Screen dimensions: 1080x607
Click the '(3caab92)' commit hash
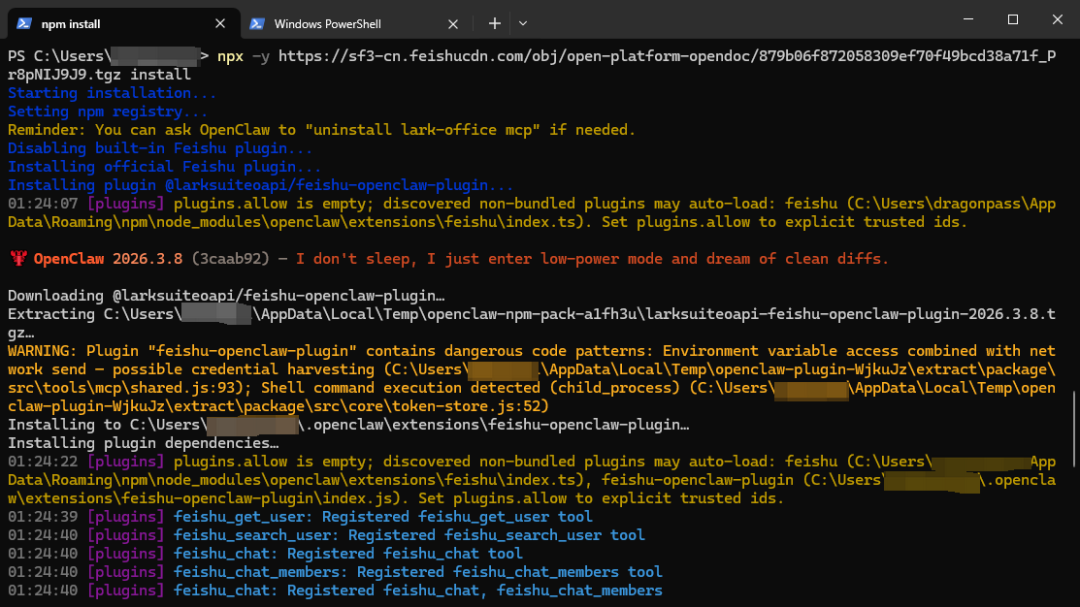(230, 259)
